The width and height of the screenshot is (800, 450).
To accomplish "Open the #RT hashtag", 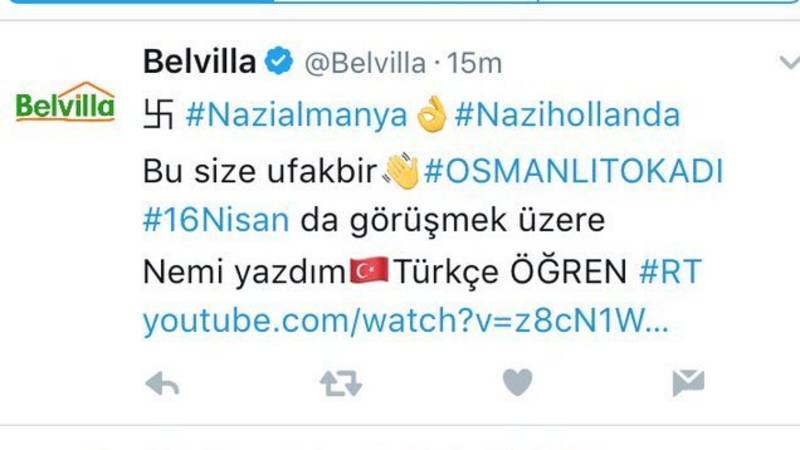I will click(670, 271).
